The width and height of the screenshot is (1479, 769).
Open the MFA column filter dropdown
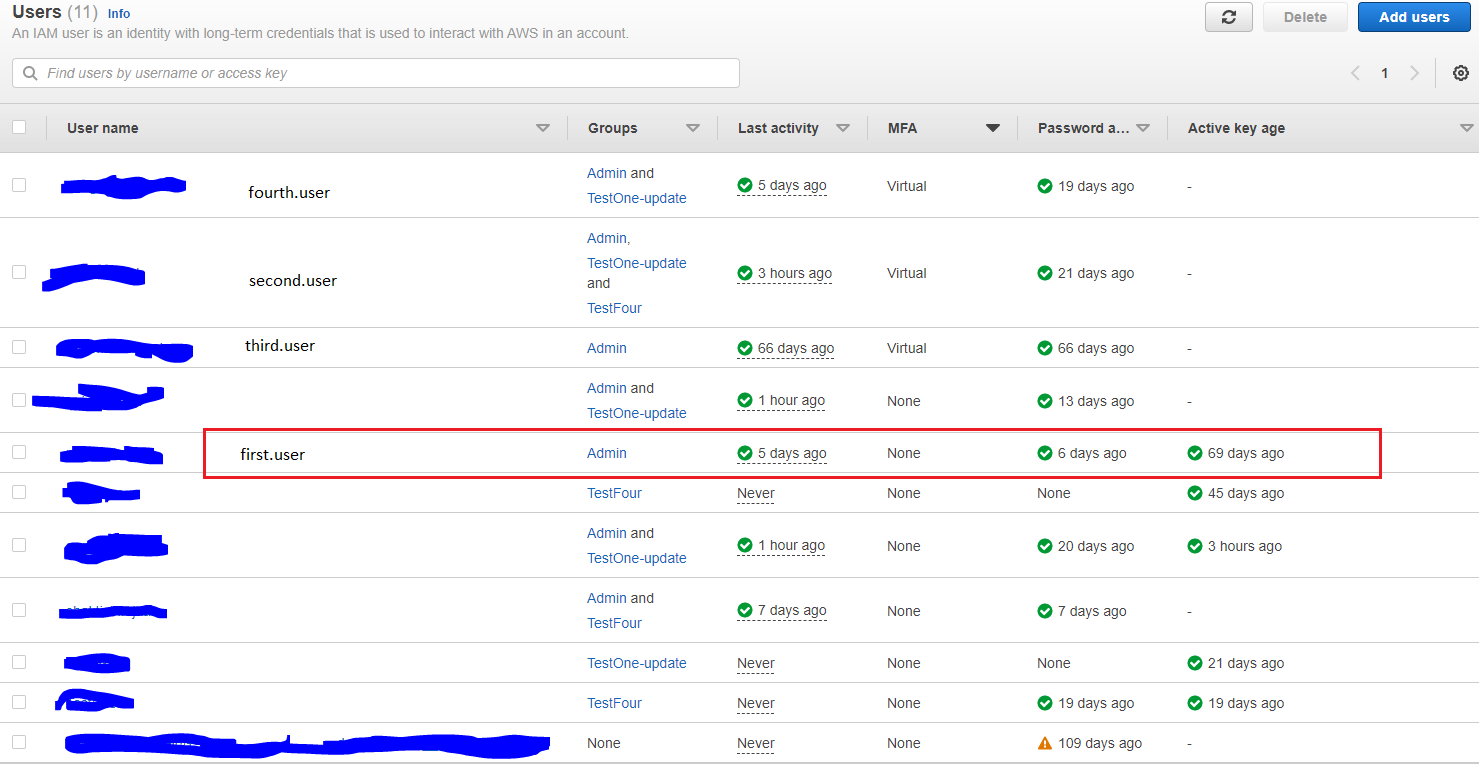pyautogui.click(x=993, y=128)
